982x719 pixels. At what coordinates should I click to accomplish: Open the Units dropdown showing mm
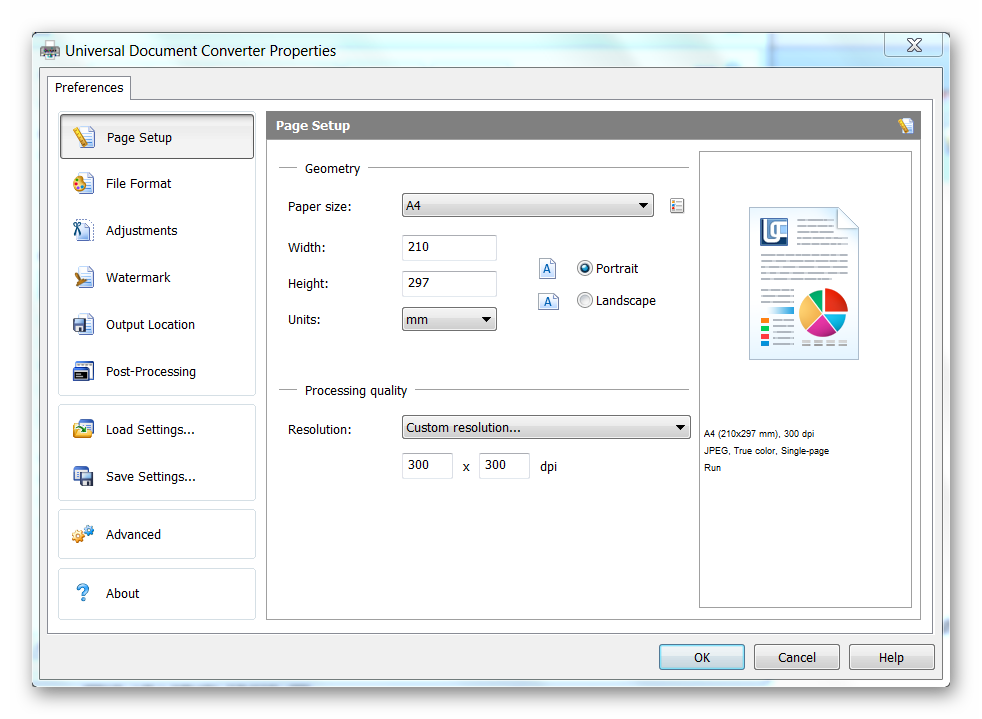(x=449, y=319)
